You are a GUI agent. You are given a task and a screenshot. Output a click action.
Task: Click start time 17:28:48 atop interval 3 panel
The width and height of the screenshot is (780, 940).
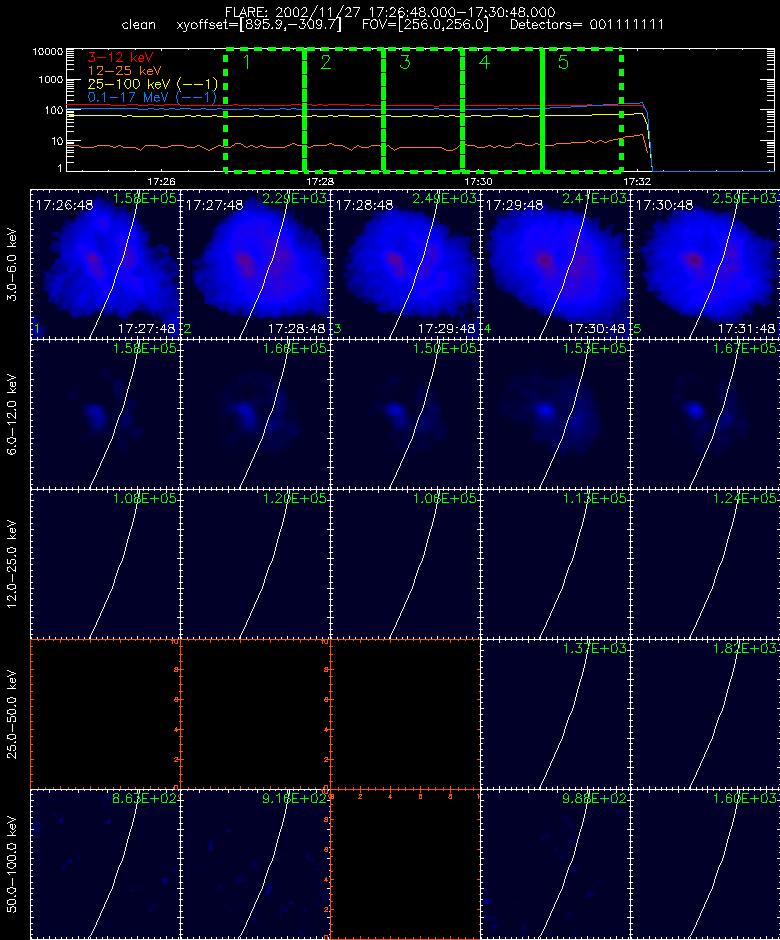click(x=364, y=206)
